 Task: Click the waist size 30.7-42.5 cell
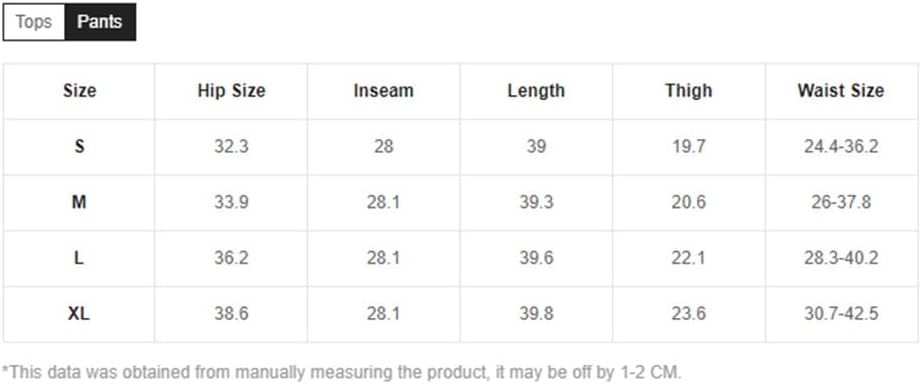pos(841,314)
